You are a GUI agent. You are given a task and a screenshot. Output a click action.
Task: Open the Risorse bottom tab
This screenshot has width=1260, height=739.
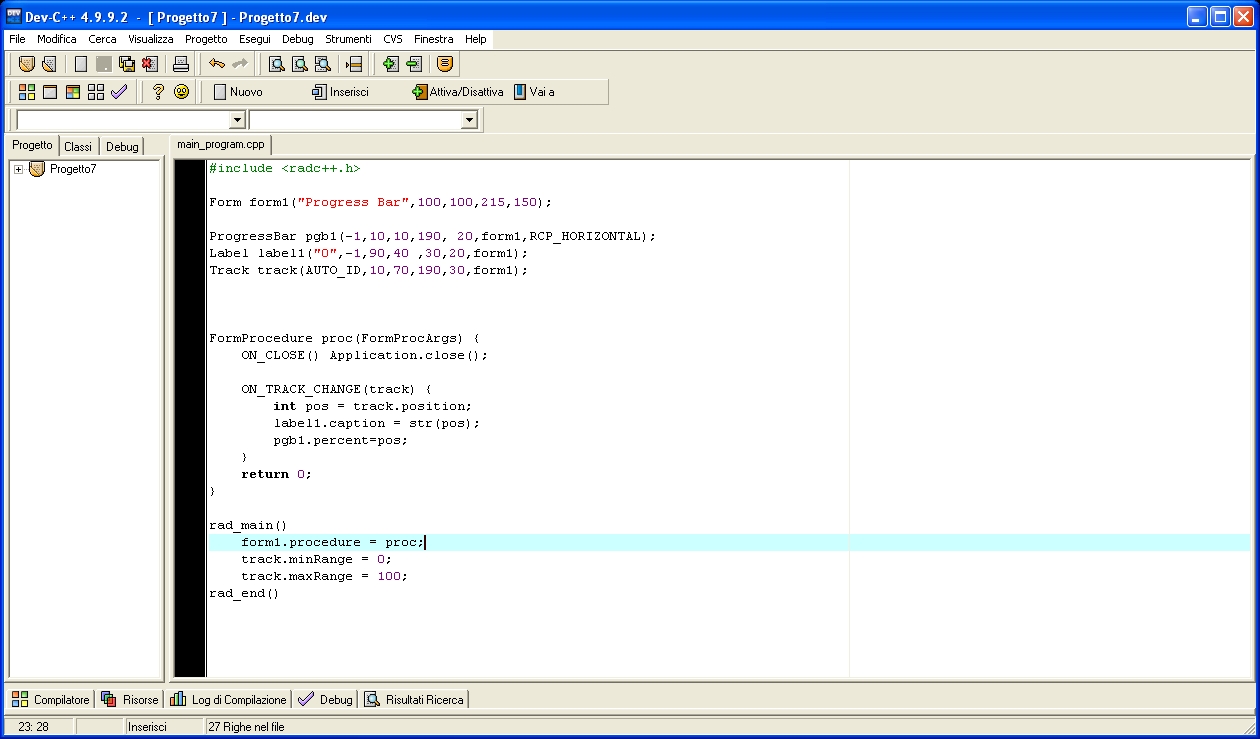point(130,699)
